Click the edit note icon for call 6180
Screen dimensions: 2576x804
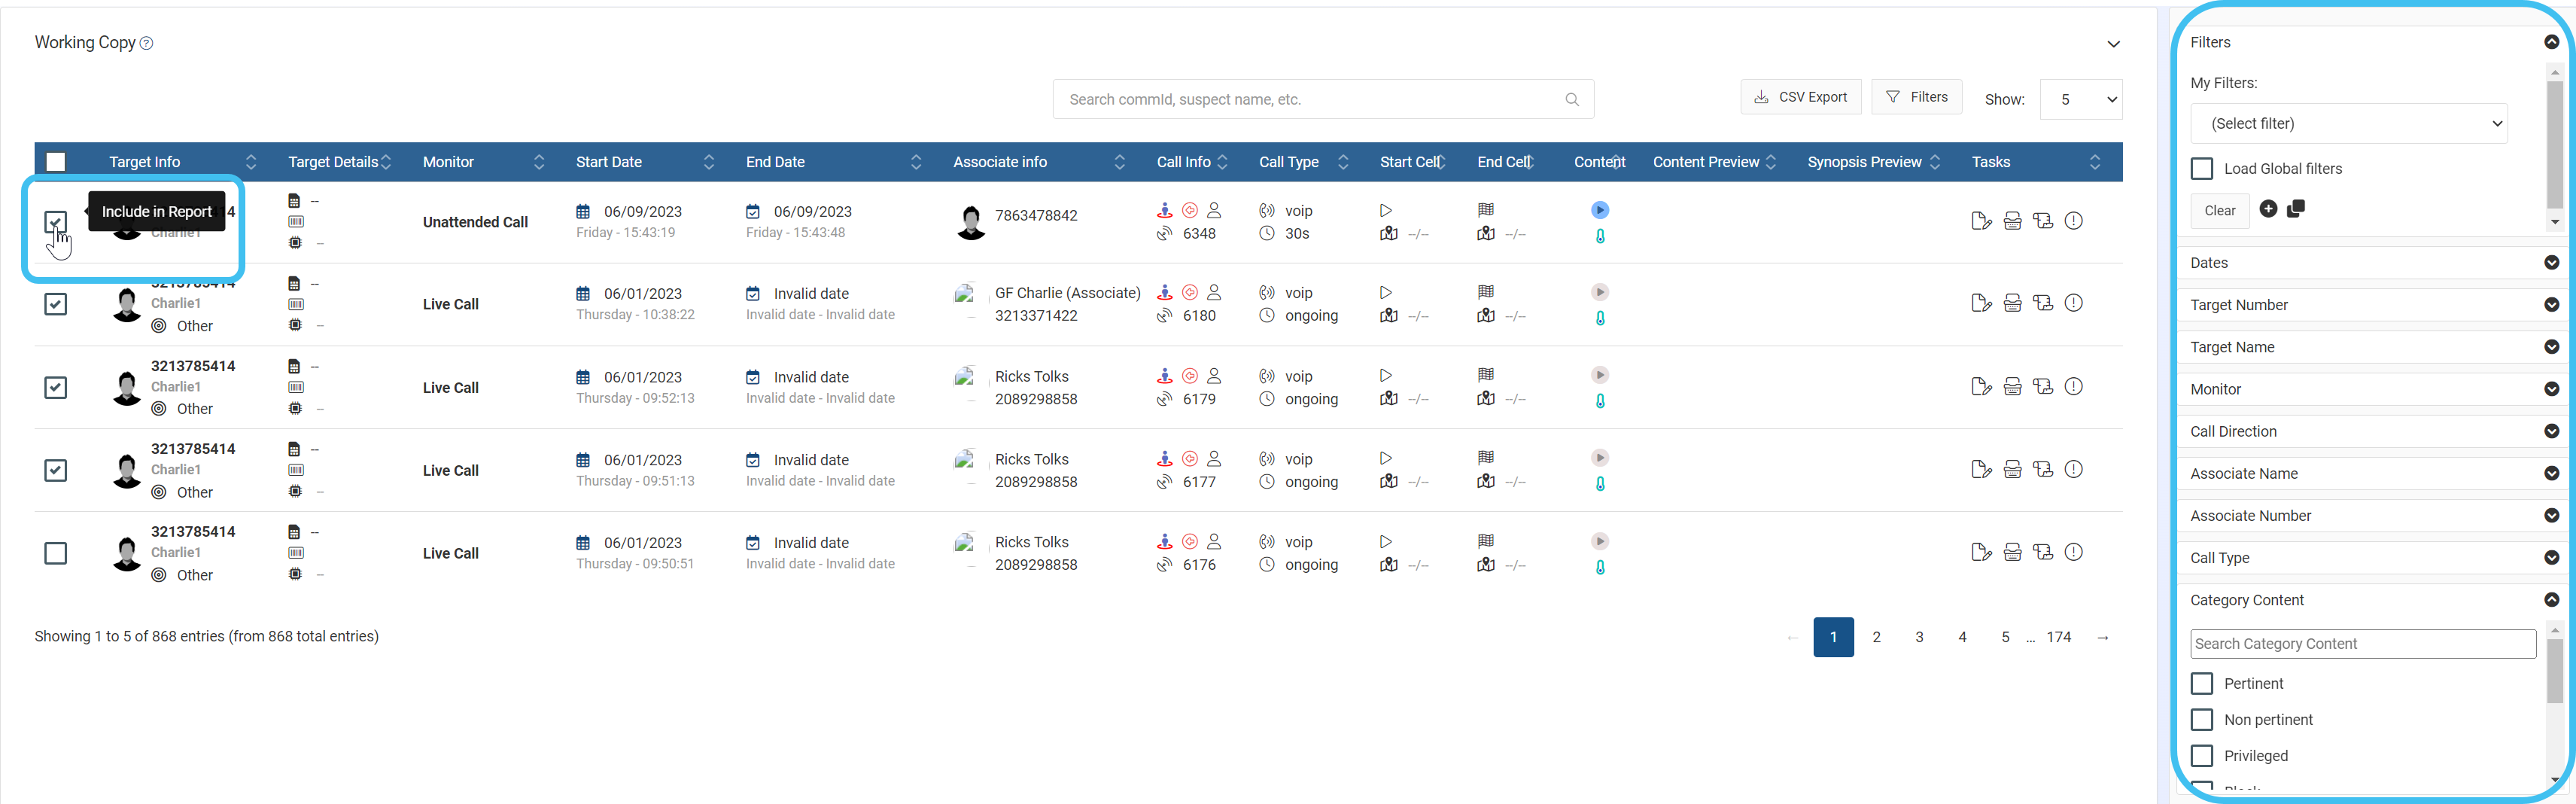[1980, 303]
